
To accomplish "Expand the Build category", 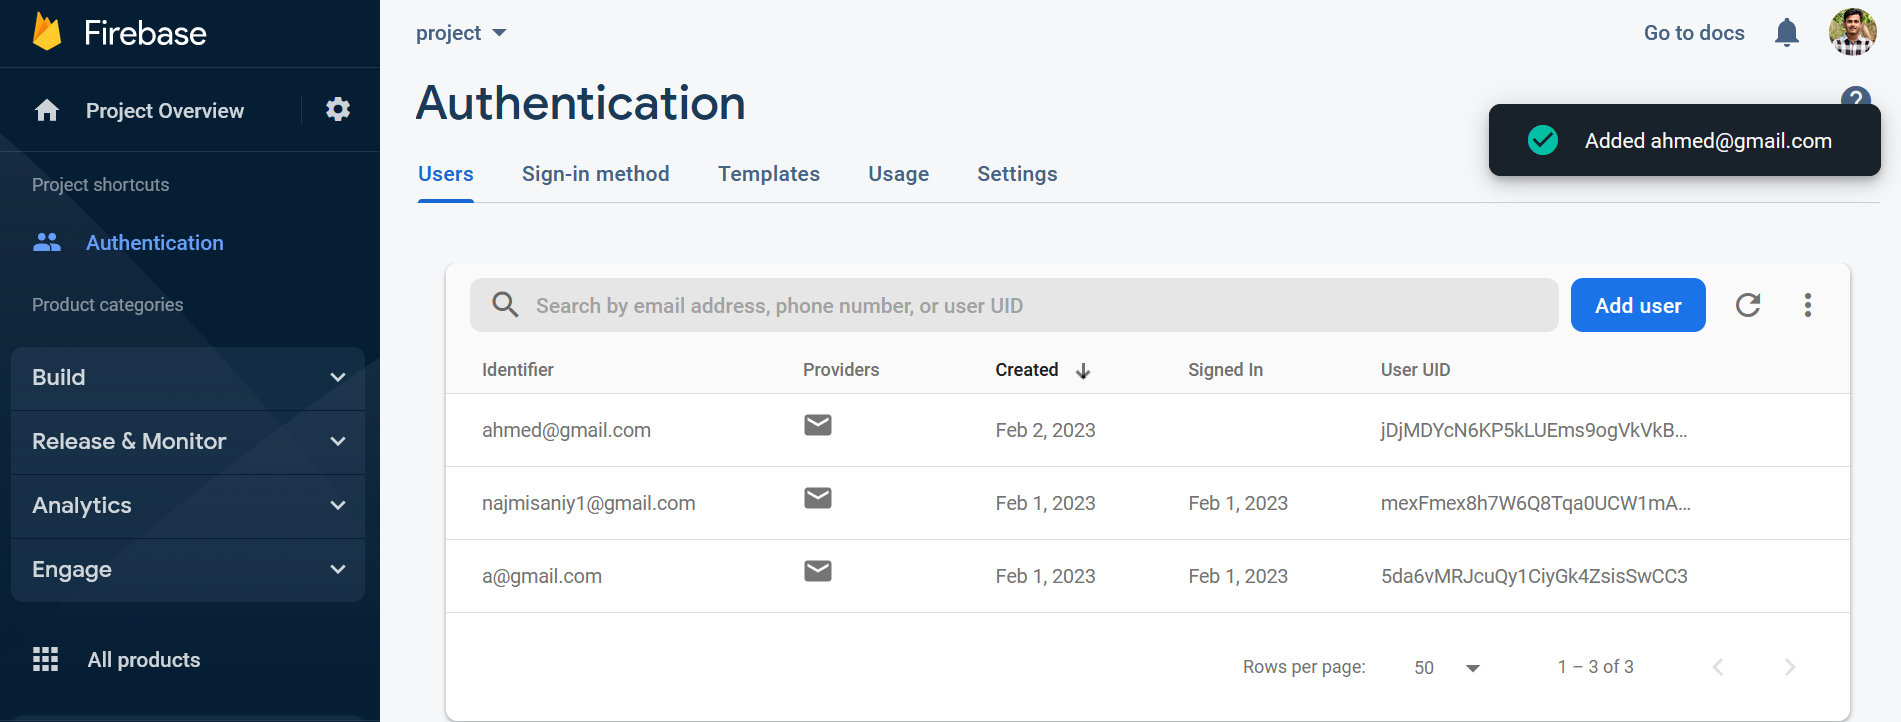I will pyautogui.click(x=188, y=378).
